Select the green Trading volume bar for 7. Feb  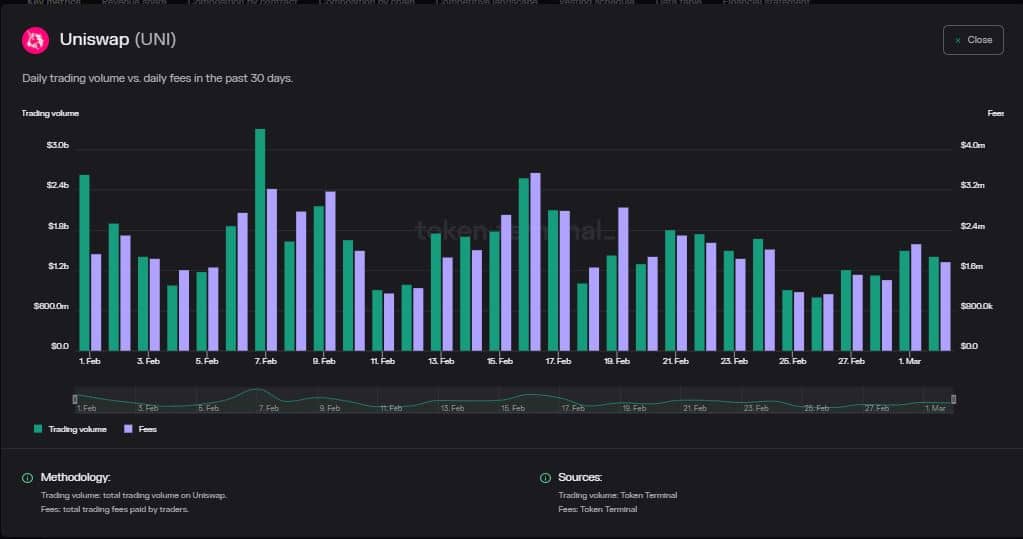pyautogui.click(x=260, y=239)
